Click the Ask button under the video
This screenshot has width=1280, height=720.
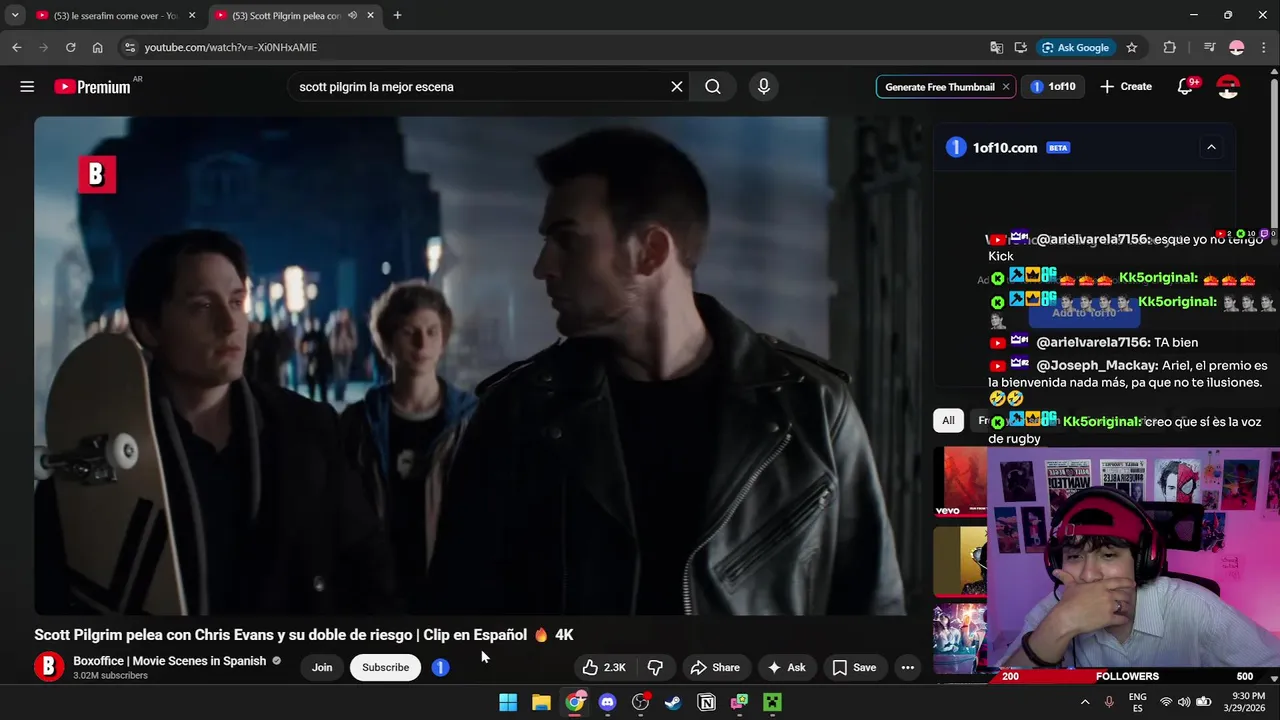tap(786, 667)
